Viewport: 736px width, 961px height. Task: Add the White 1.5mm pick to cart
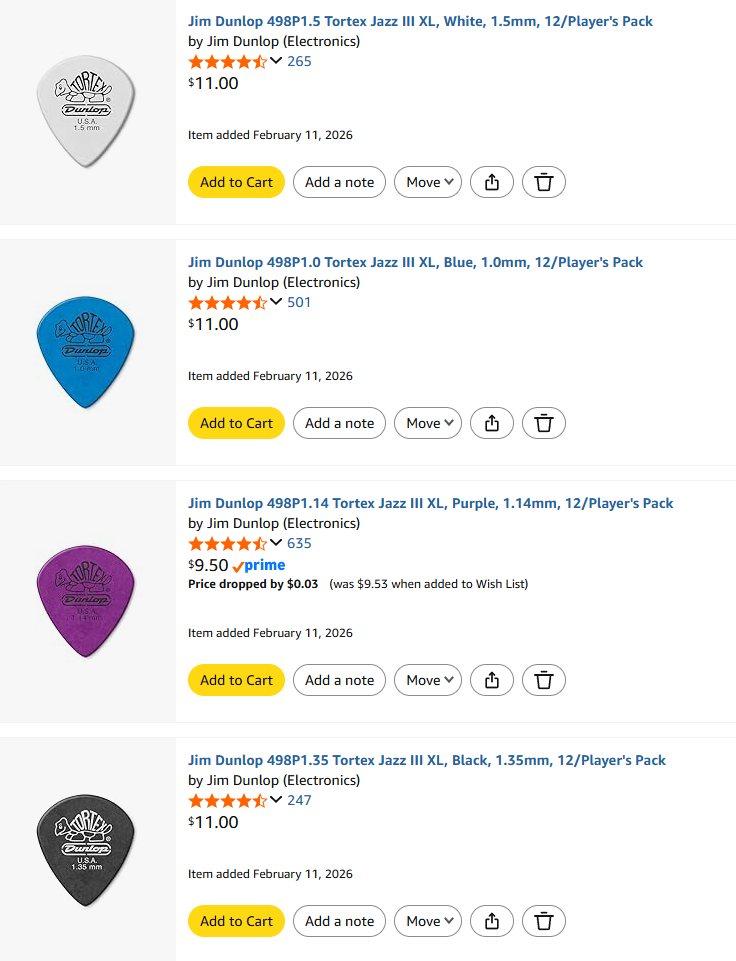pyautogui.click(x=236, y=182)
